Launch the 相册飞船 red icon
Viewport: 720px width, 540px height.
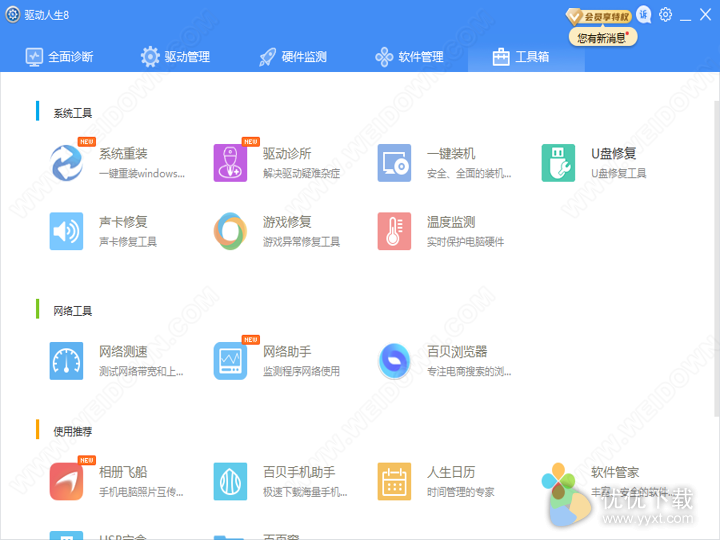coord(67,481)
